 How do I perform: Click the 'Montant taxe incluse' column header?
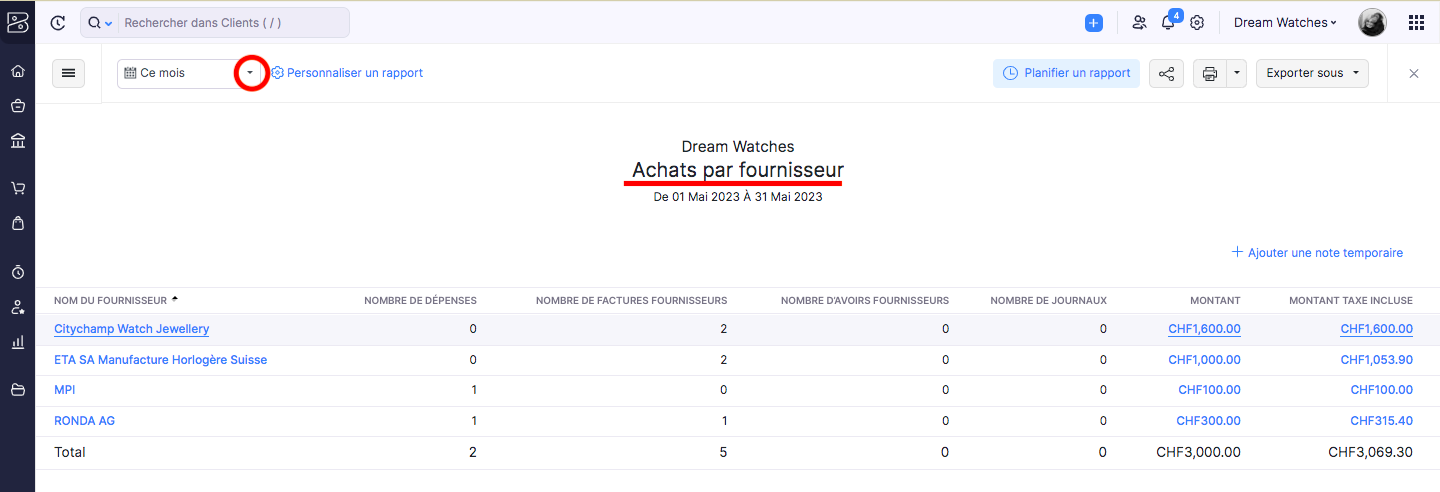[x=1351, y=300]
